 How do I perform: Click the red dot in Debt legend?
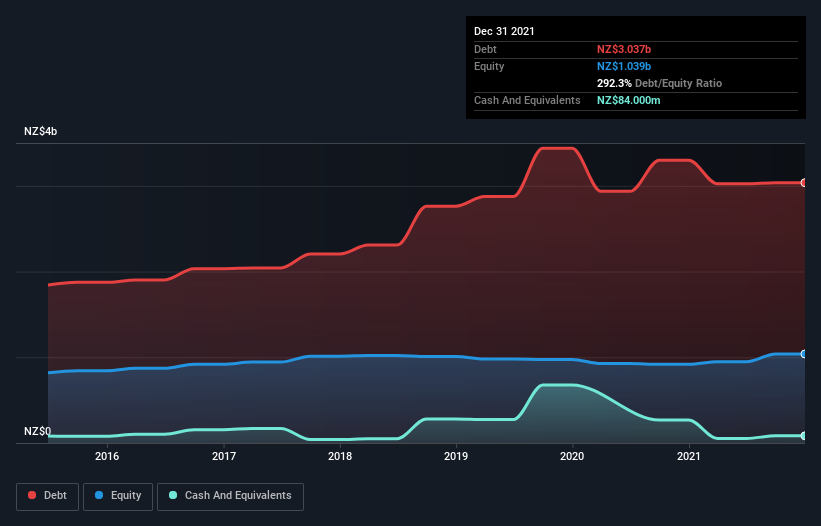pos(32,495)
